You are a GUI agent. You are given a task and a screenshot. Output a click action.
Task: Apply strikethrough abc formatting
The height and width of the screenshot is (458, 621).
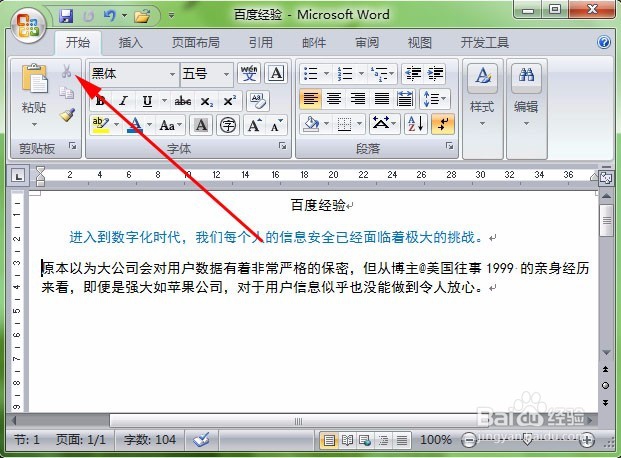point(183,101)
